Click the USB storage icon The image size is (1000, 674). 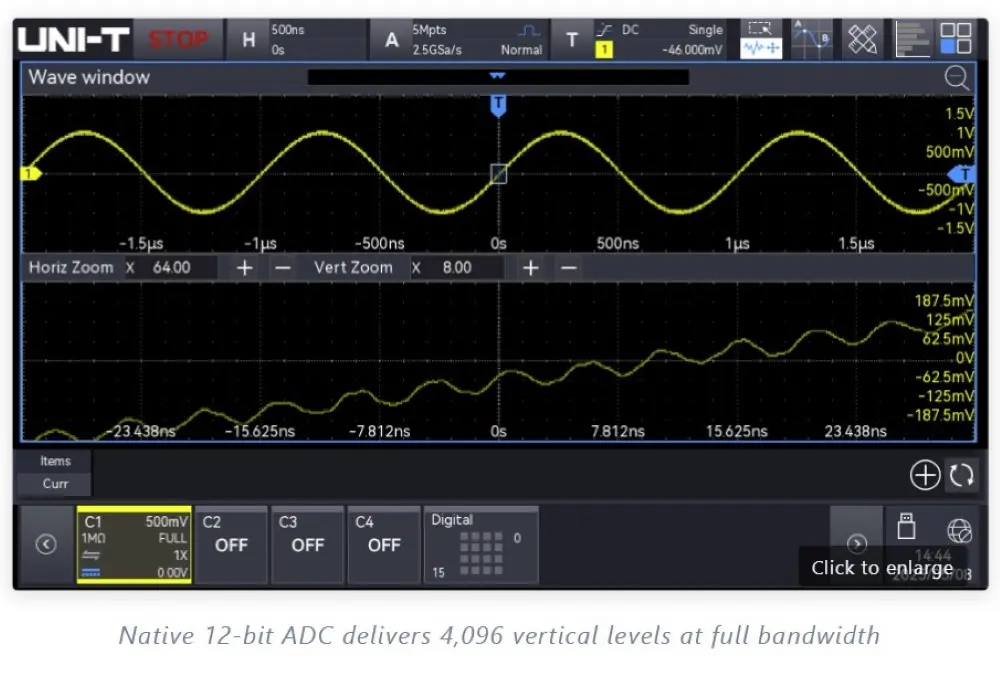[x=906, y=527]
